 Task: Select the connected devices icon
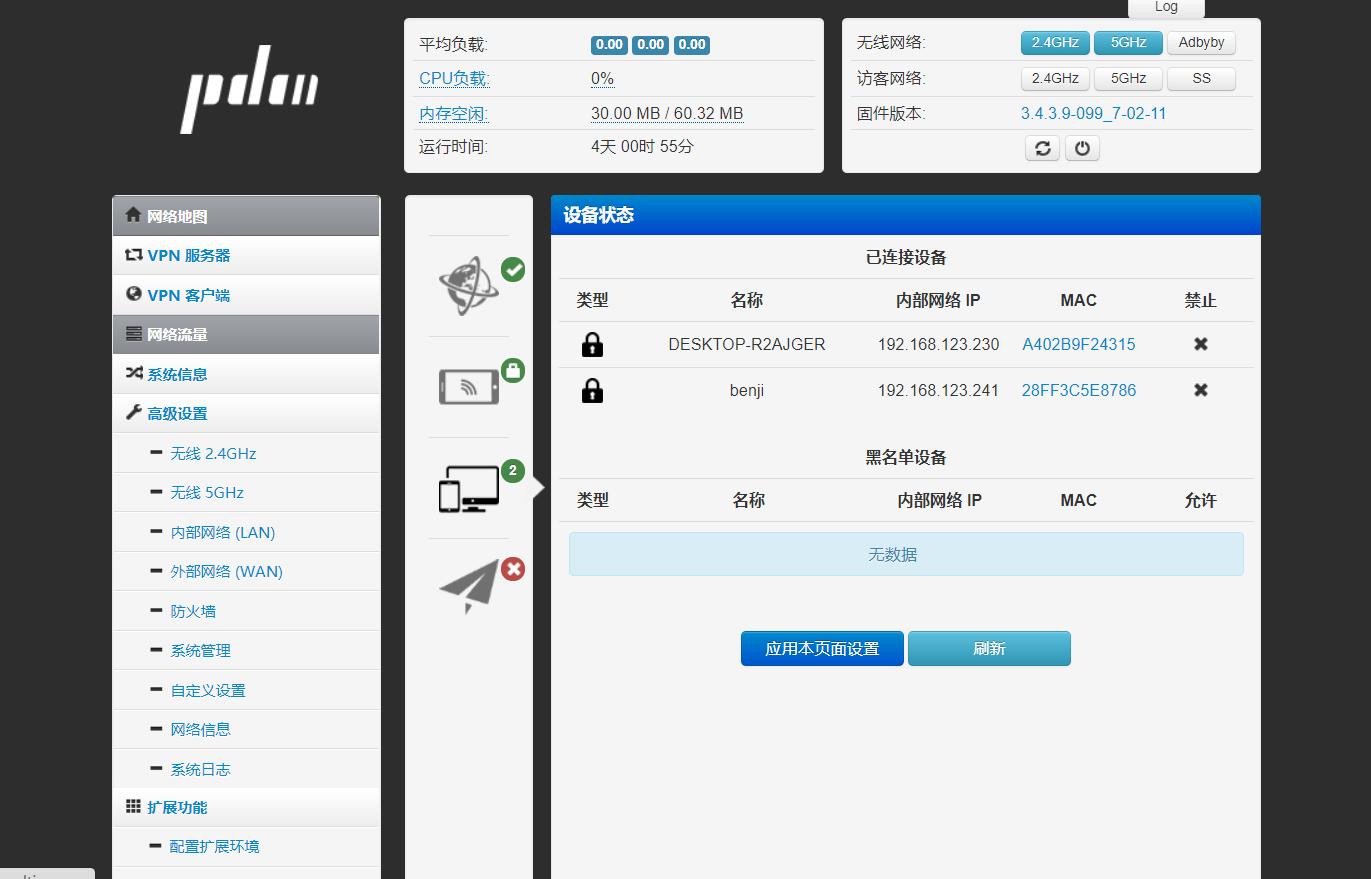click(x=469, y=488)
